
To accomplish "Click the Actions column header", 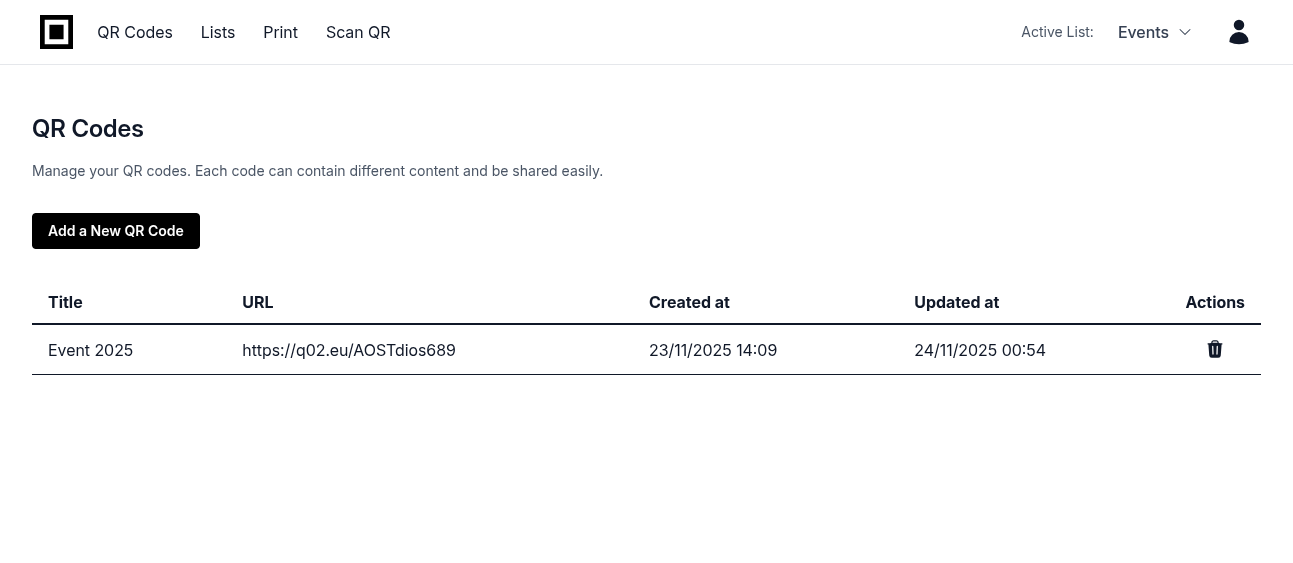I will pyautogui.click(x=1214, y=302).
